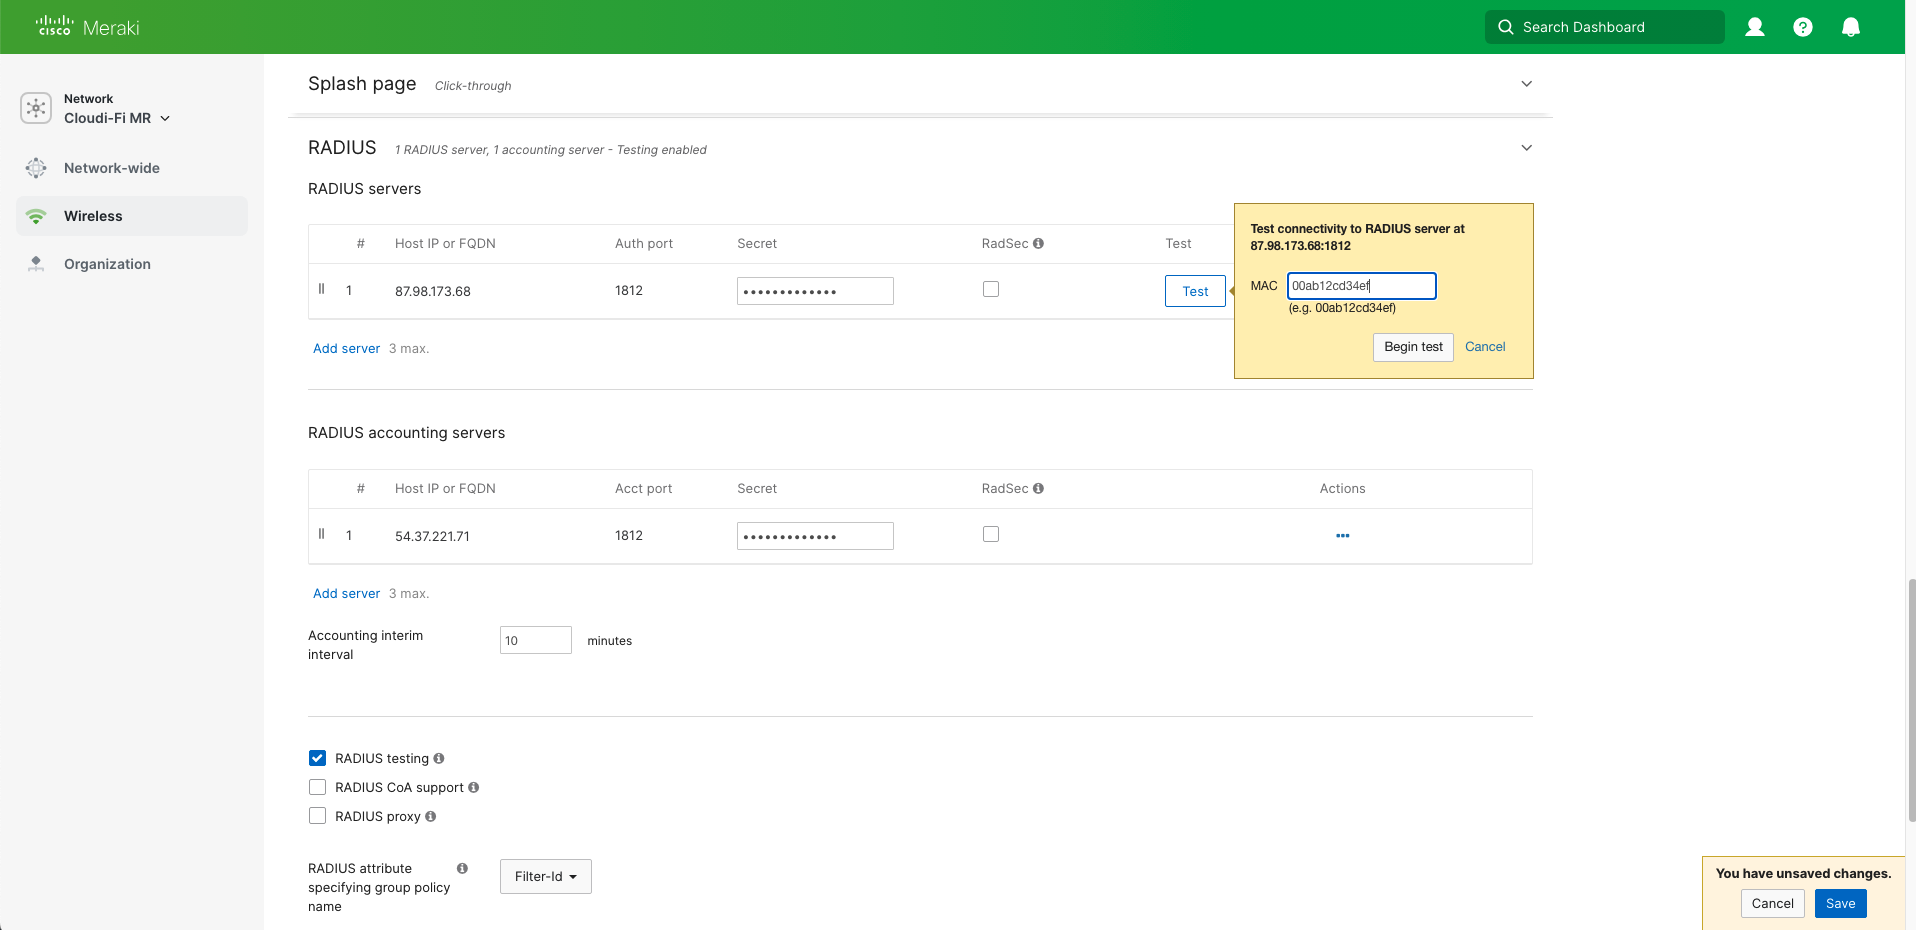Screen dimensions: 1916x930
Task: Disable the RADIUS testing checkbox
Action: (x=317, y=758)
